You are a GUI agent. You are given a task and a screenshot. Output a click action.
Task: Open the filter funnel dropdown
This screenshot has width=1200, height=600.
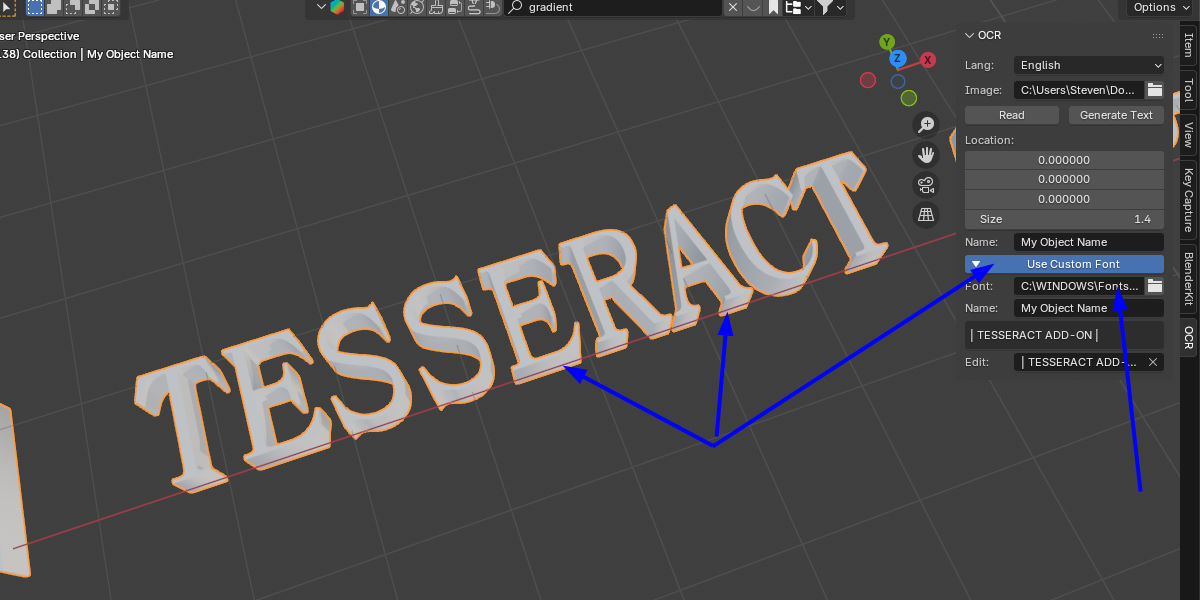click(830, 7)
